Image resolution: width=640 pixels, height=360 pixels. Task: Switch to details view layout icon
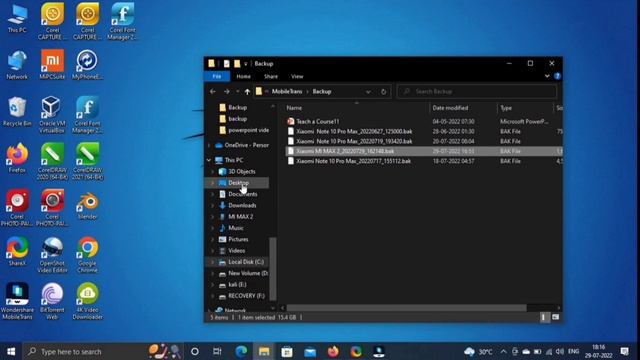[x=543, y=317]
